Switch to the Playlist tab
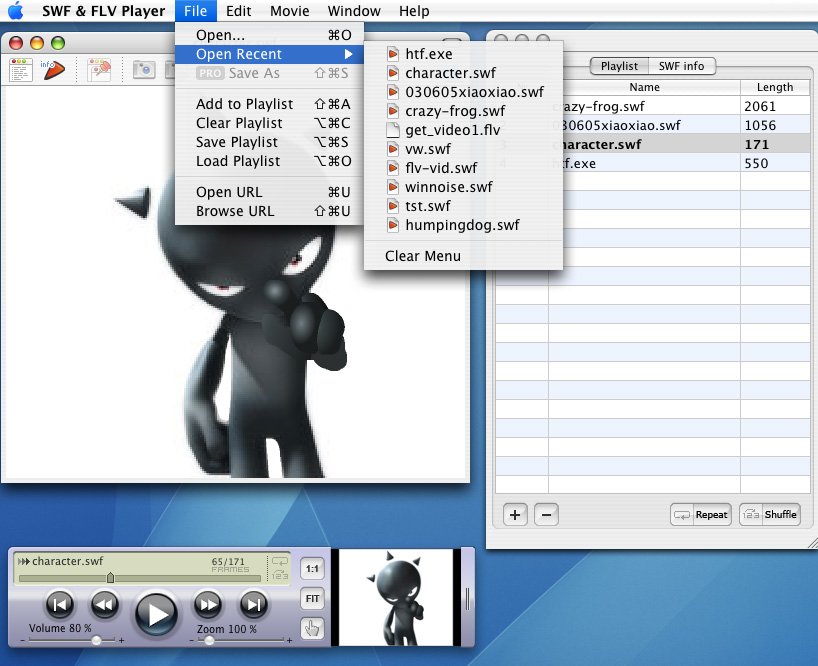Image resolution: width=818 pixels, height=666 pixels. (x=619, y=66)
